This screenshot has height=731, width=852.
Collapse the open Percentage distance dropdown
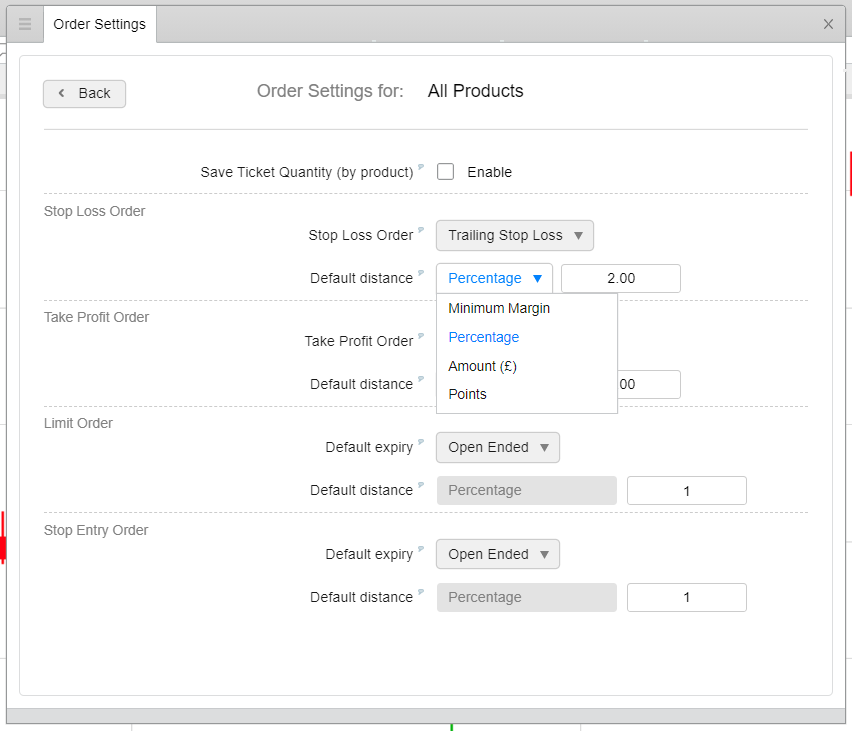[494, 279]
